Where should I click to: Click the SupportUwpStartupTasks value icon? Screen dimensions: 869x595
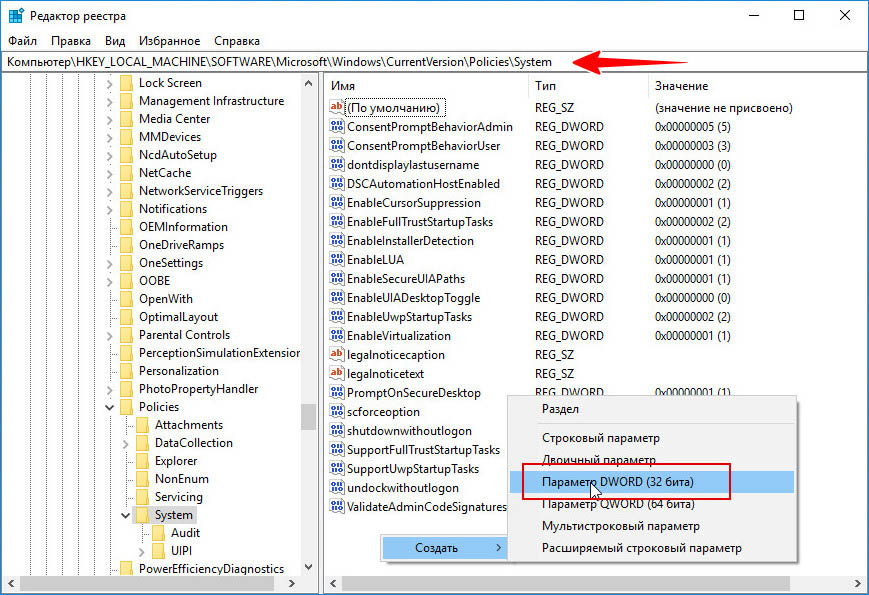336,468
